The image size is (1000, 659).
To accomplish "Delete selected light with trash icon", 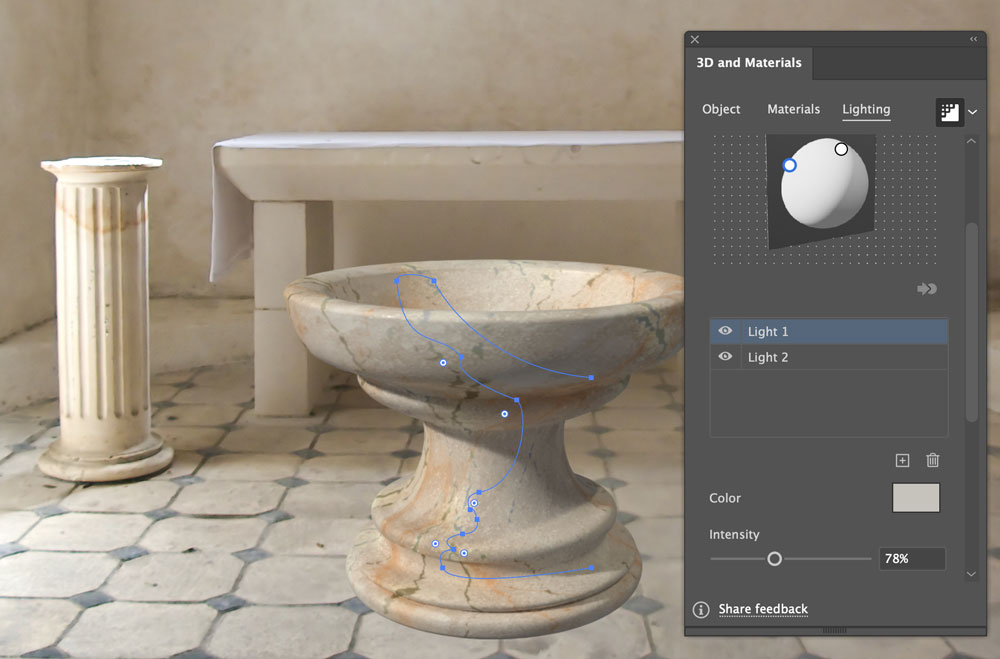I will point(933,460).
